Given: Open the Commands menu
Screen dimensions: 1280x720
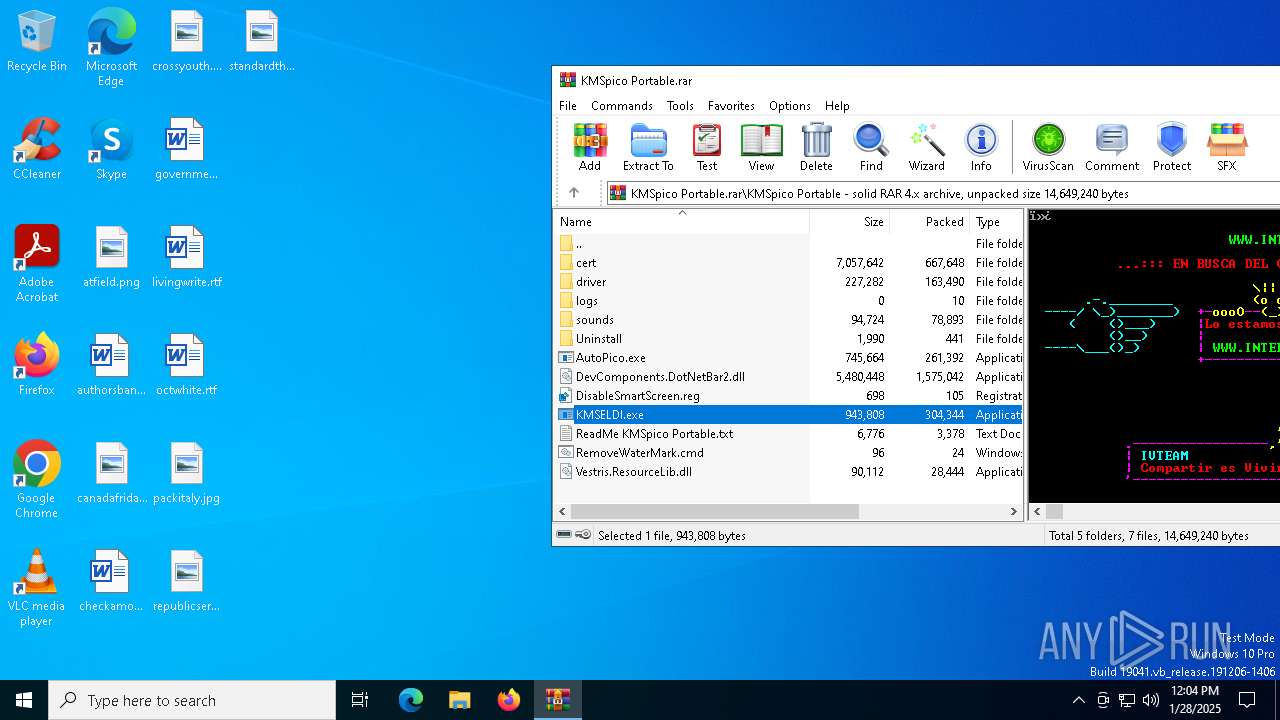Looking at the screenshot, I should (x=622, y=105).
